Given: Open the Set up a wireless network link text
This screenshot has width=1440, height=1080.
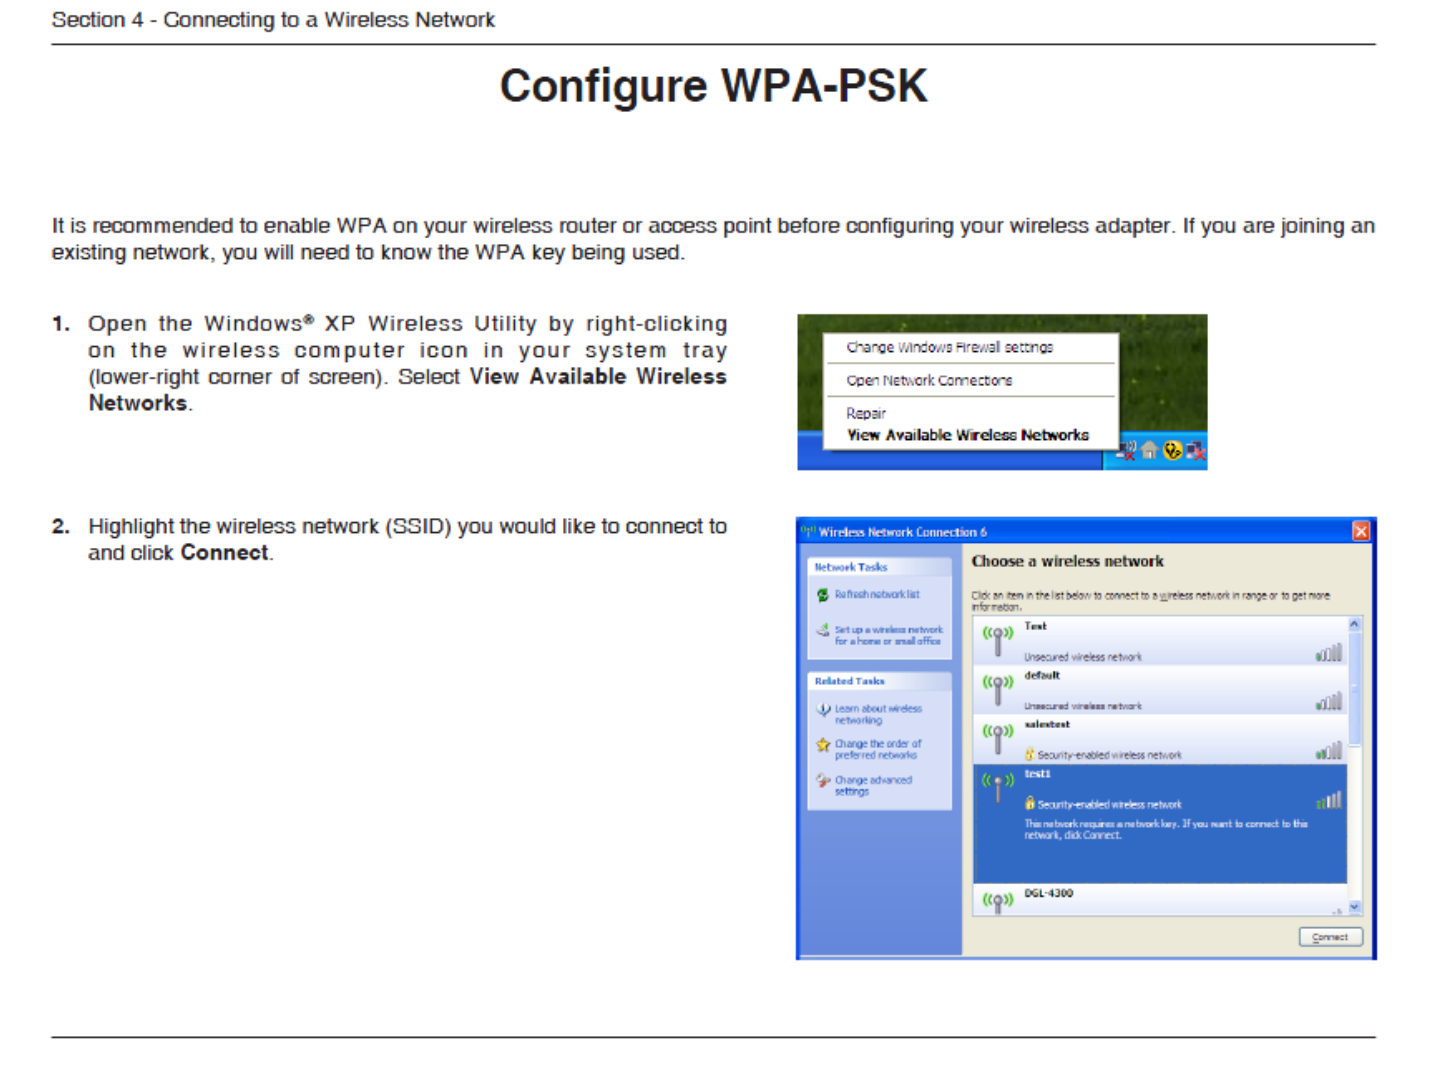Looking at the screenshot, I should click(888, 636).
